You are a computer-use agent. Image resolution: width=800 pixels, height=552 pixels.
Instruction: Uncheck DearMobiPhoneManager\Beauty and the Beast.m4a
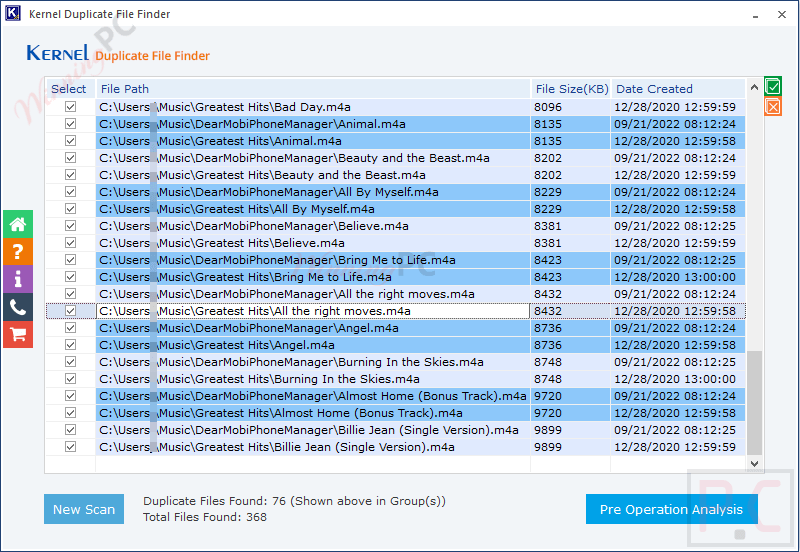[x=70, y=158]
